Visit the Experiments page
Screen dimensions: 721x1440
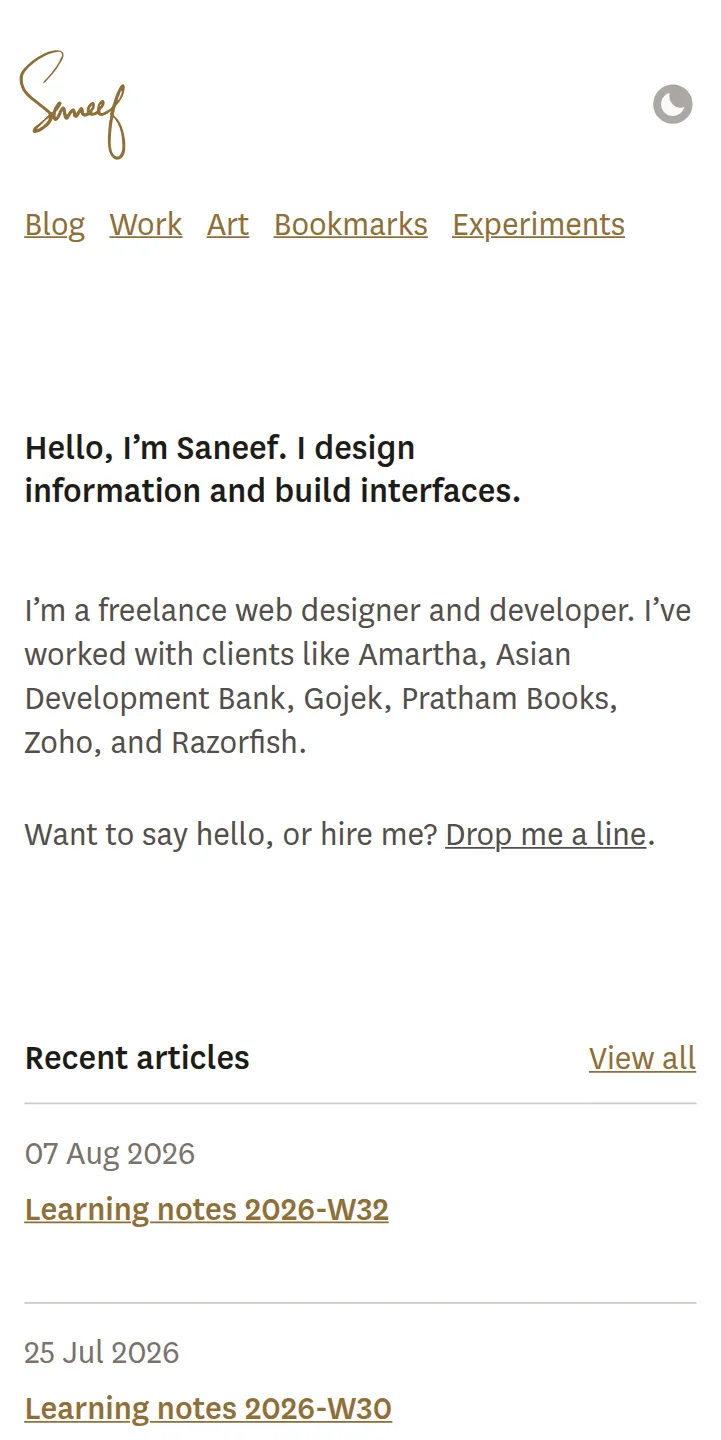pos(539,225)
